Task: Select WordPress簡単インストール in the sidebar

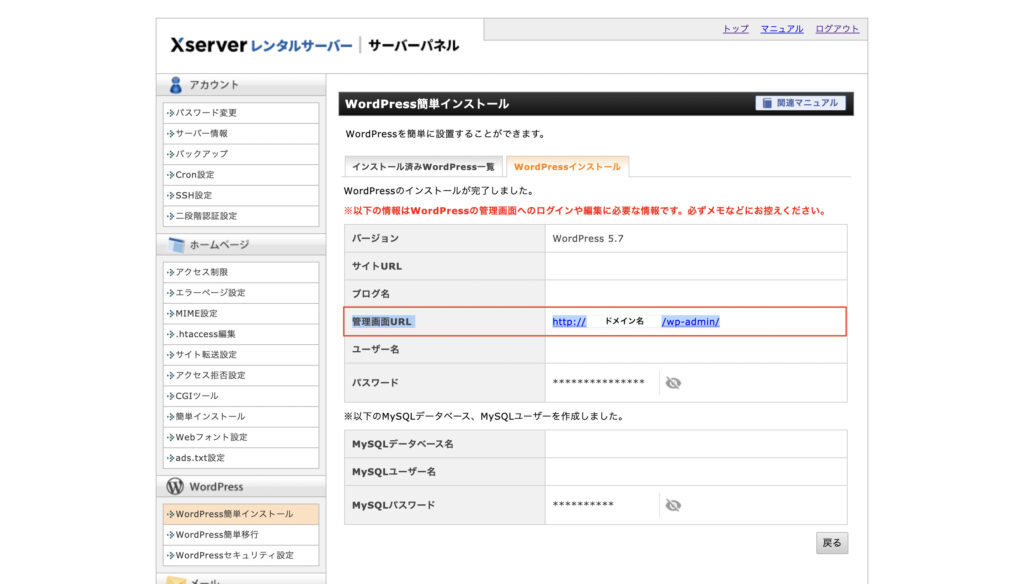Action: (x=240, y=514)
